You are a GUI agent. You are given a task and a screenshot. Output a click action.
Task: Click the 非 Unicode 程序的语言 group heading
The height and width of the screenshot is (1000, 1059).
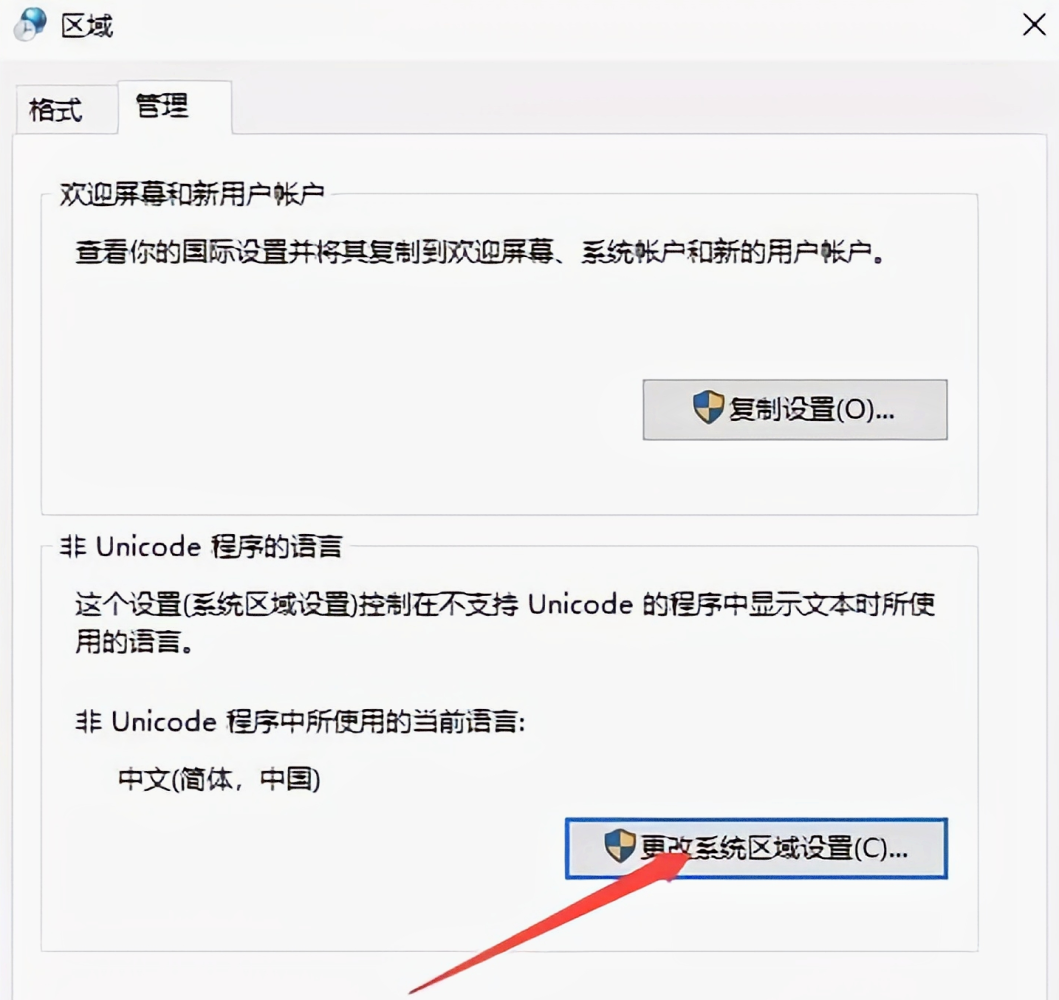pyautogui.click(x=201, y=546)
